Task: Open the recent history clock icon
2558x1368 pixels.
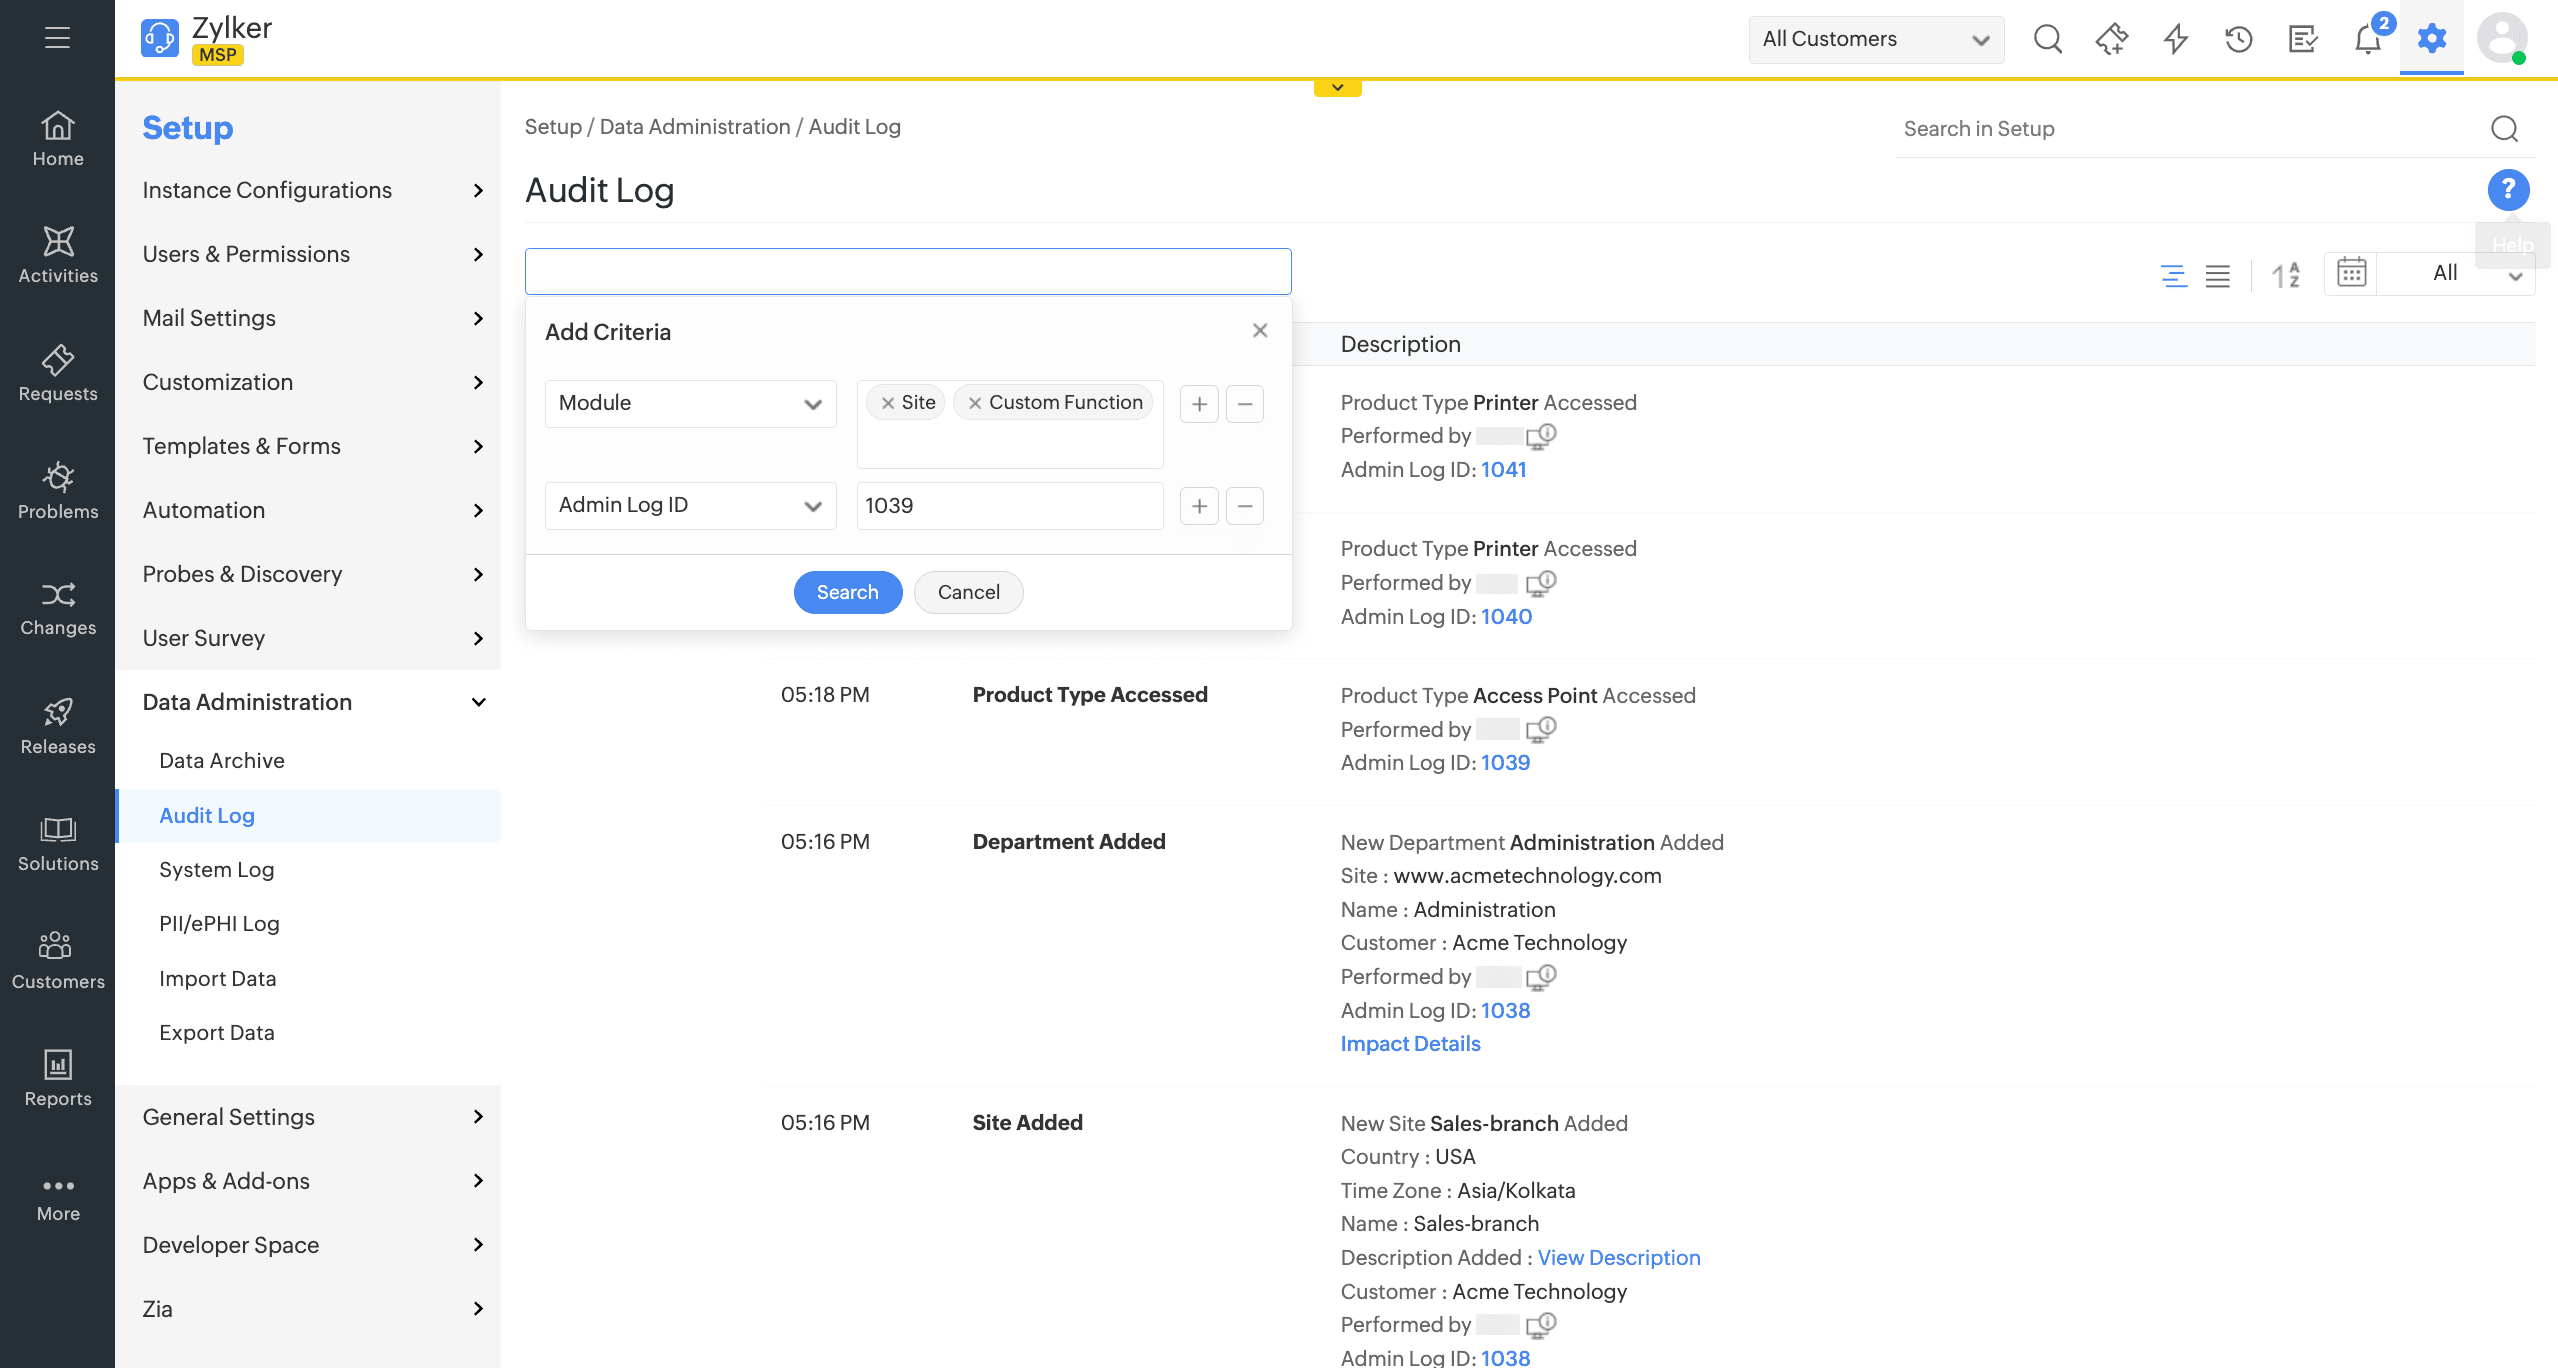Action: [2238, 39]
